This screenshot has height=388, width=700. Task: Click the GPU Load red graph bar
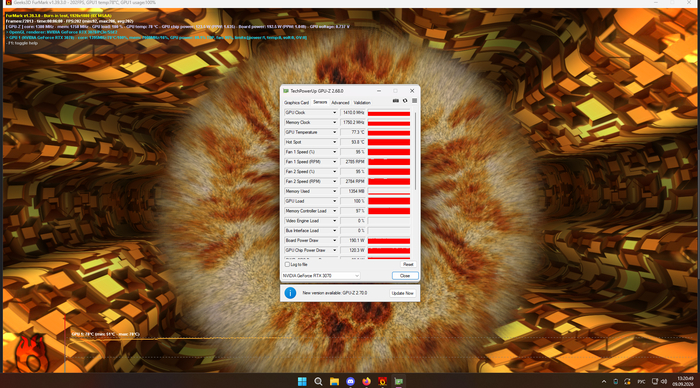(x=389, y=201)
